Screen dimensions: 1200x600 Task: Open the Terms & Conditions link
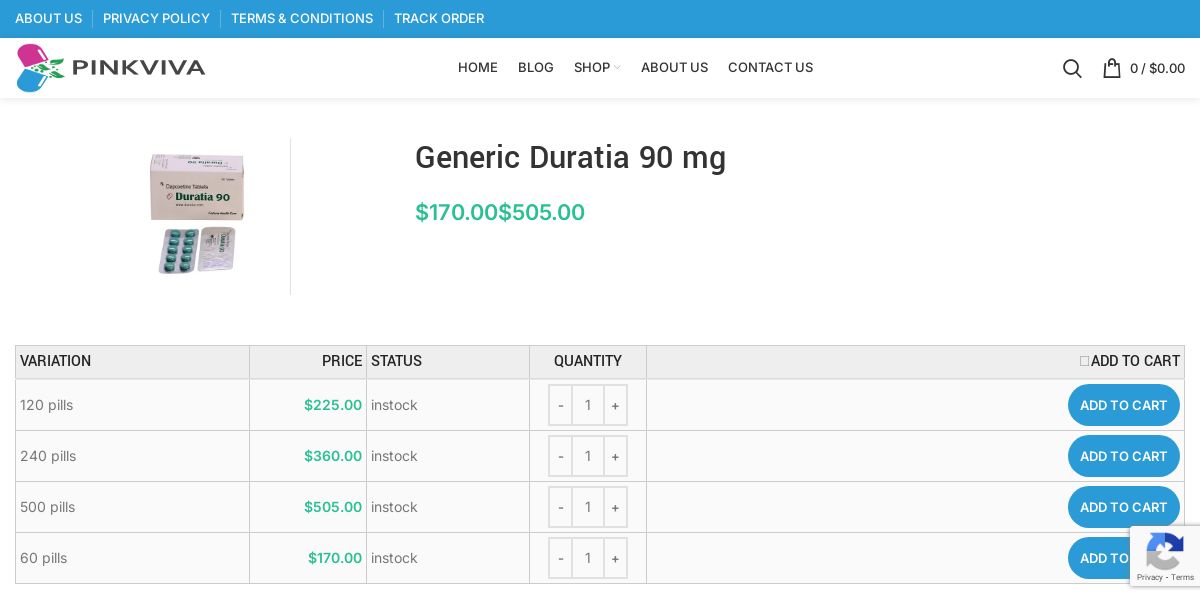coord(302,18)
